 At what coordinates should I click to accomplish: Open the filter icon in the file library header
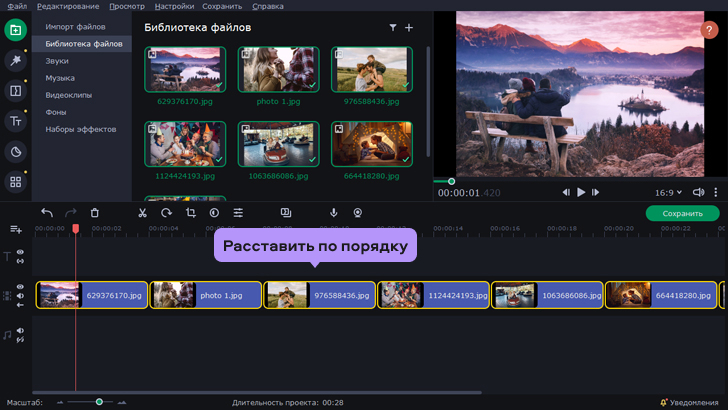(x=392, y=28)
